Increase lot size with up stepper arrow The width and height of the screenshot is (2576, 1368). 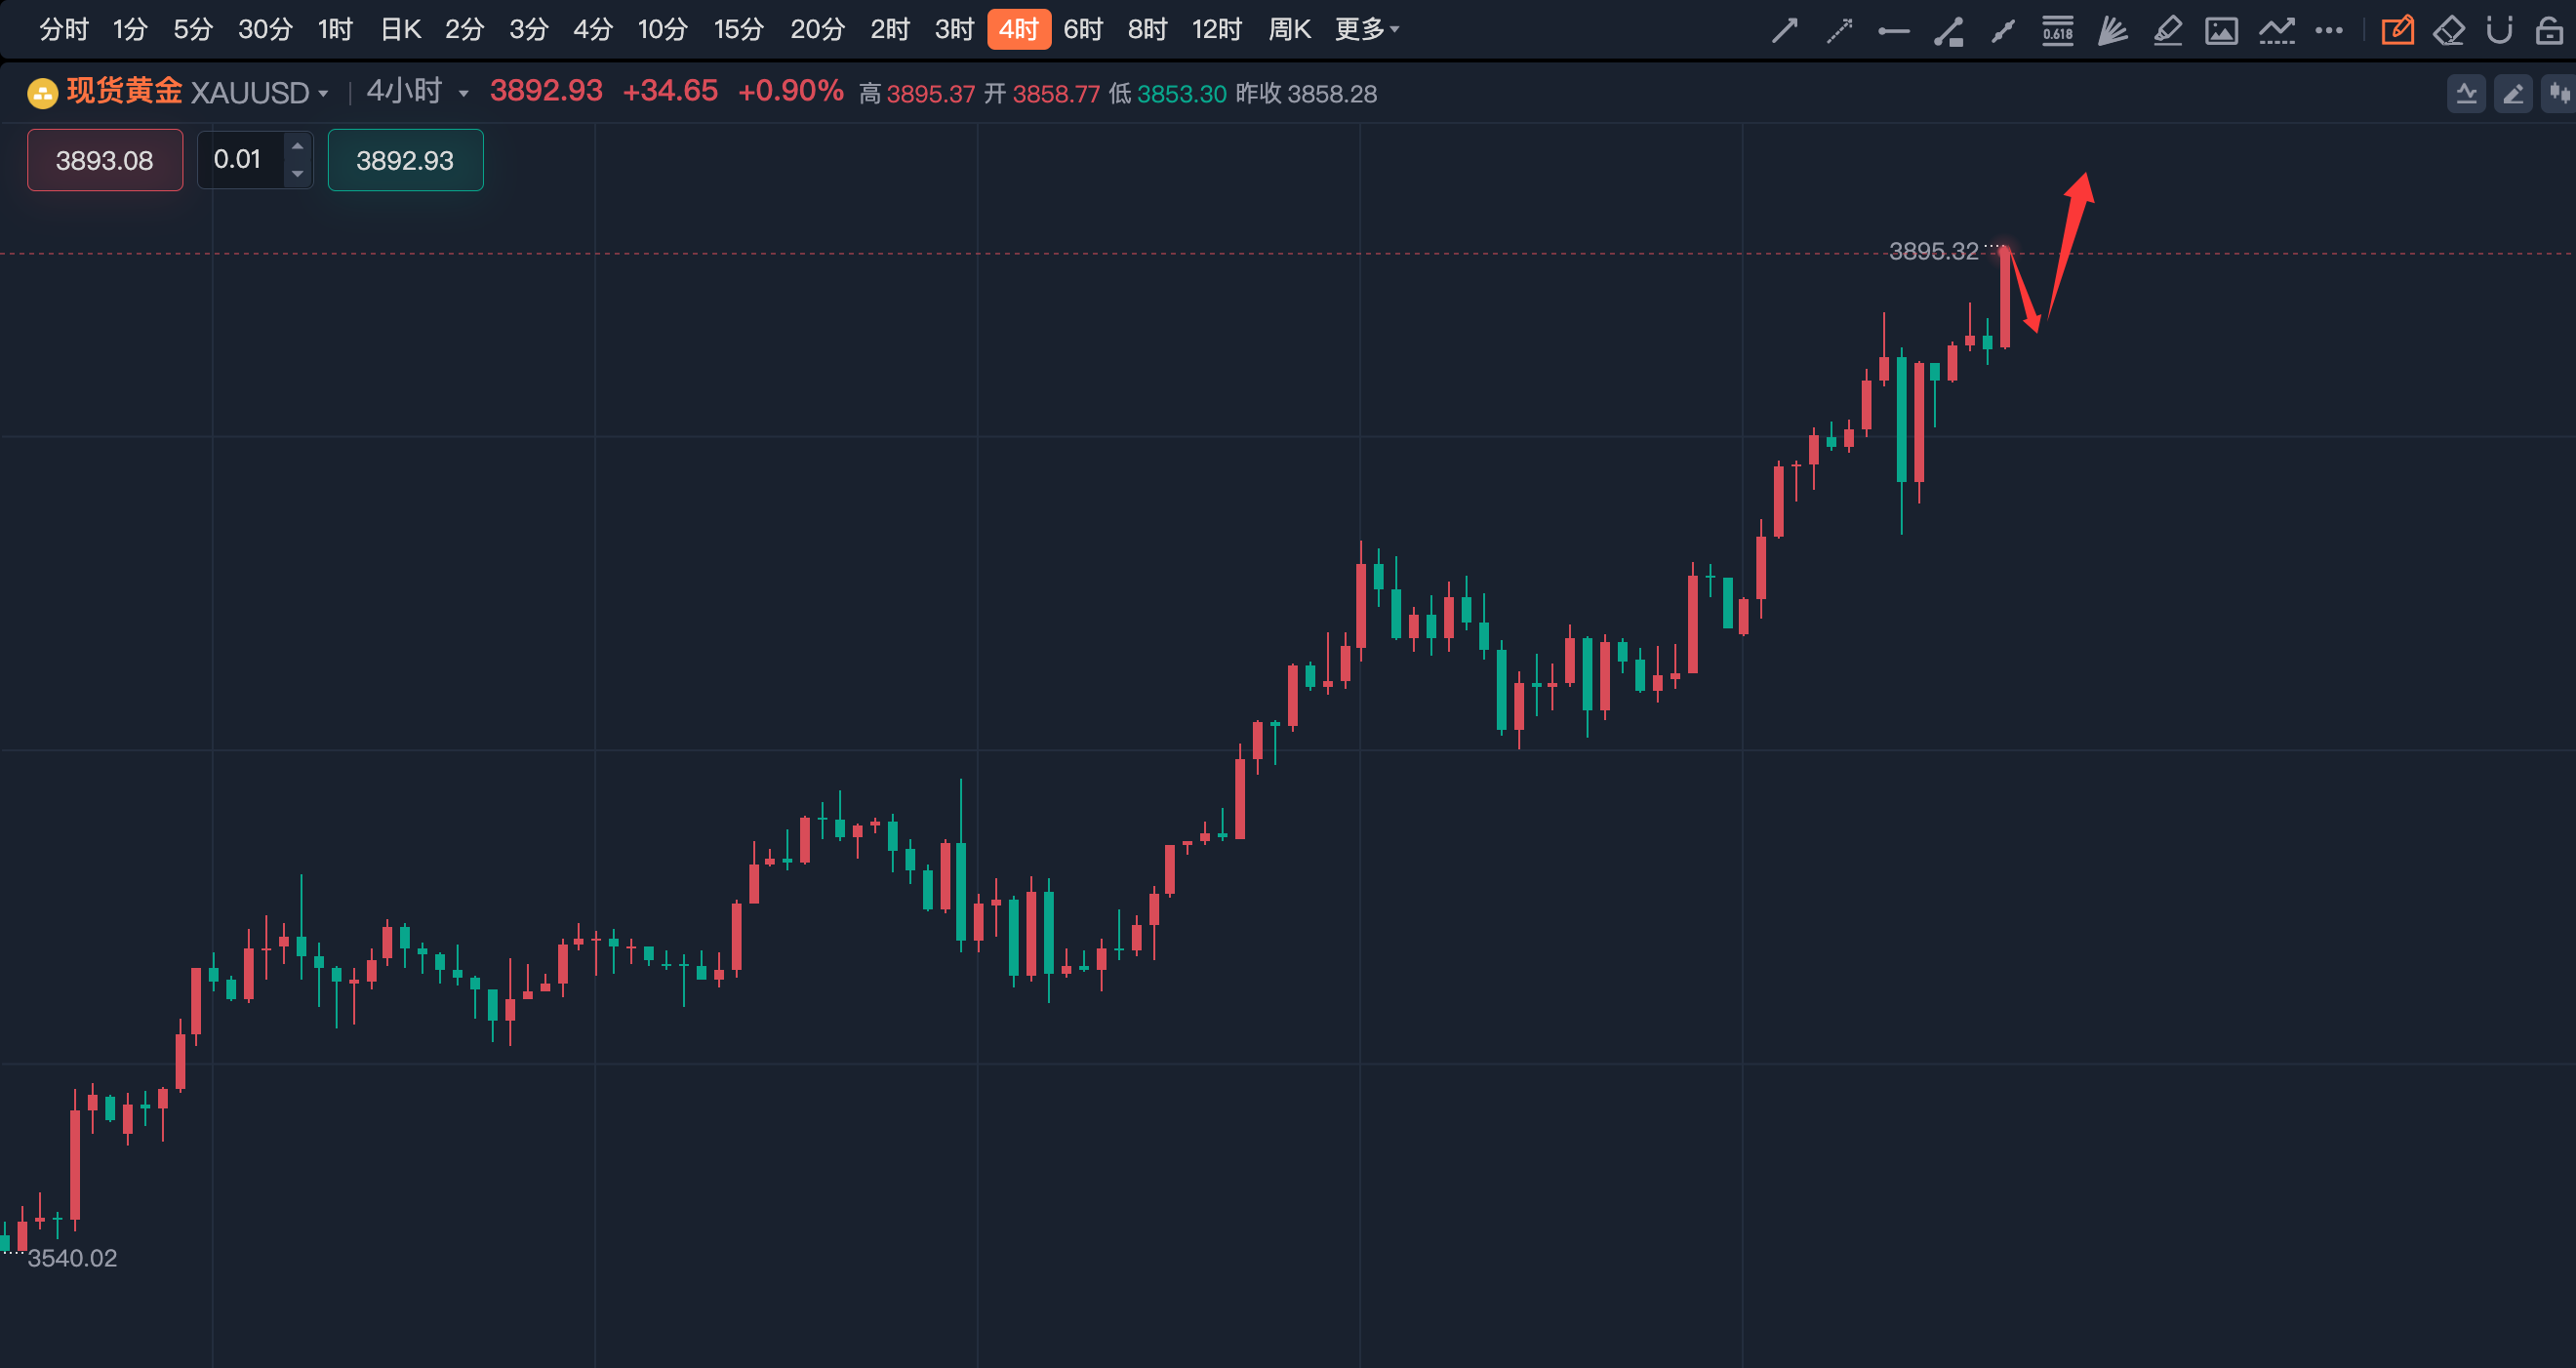pyautogui.click(x=297, y=146)
